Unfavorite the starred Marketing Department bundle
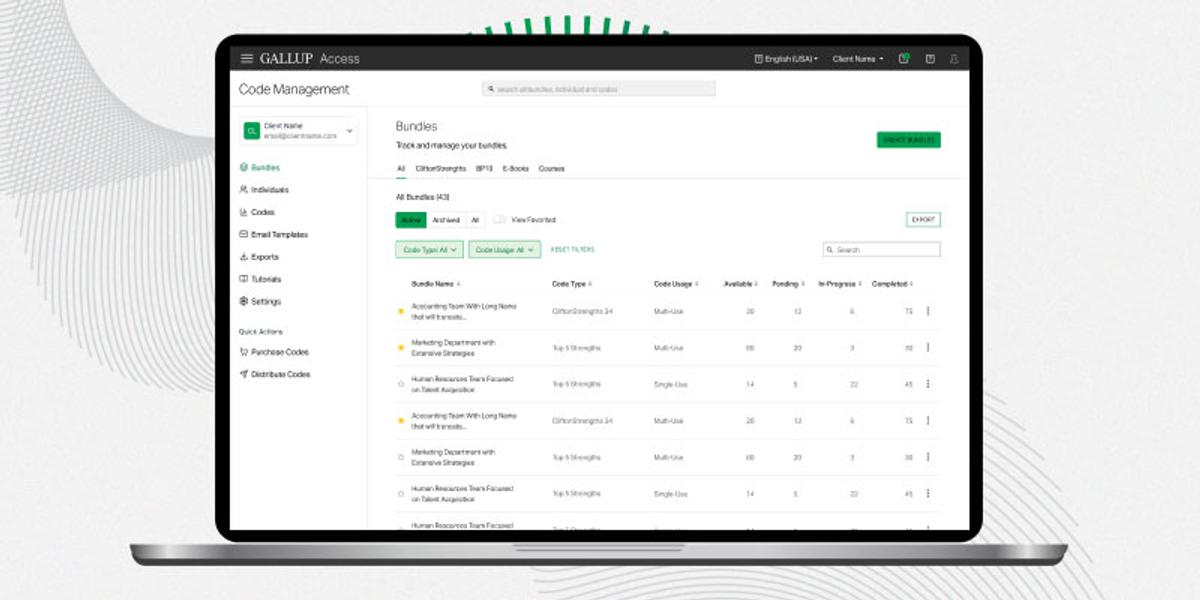 pos(401,348)
